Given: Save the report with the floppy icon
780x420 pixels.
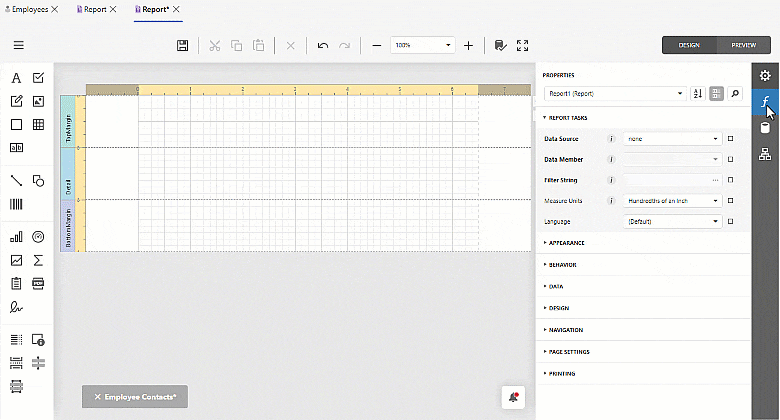Looking at the screenshot, I should (x=183, y=45).
